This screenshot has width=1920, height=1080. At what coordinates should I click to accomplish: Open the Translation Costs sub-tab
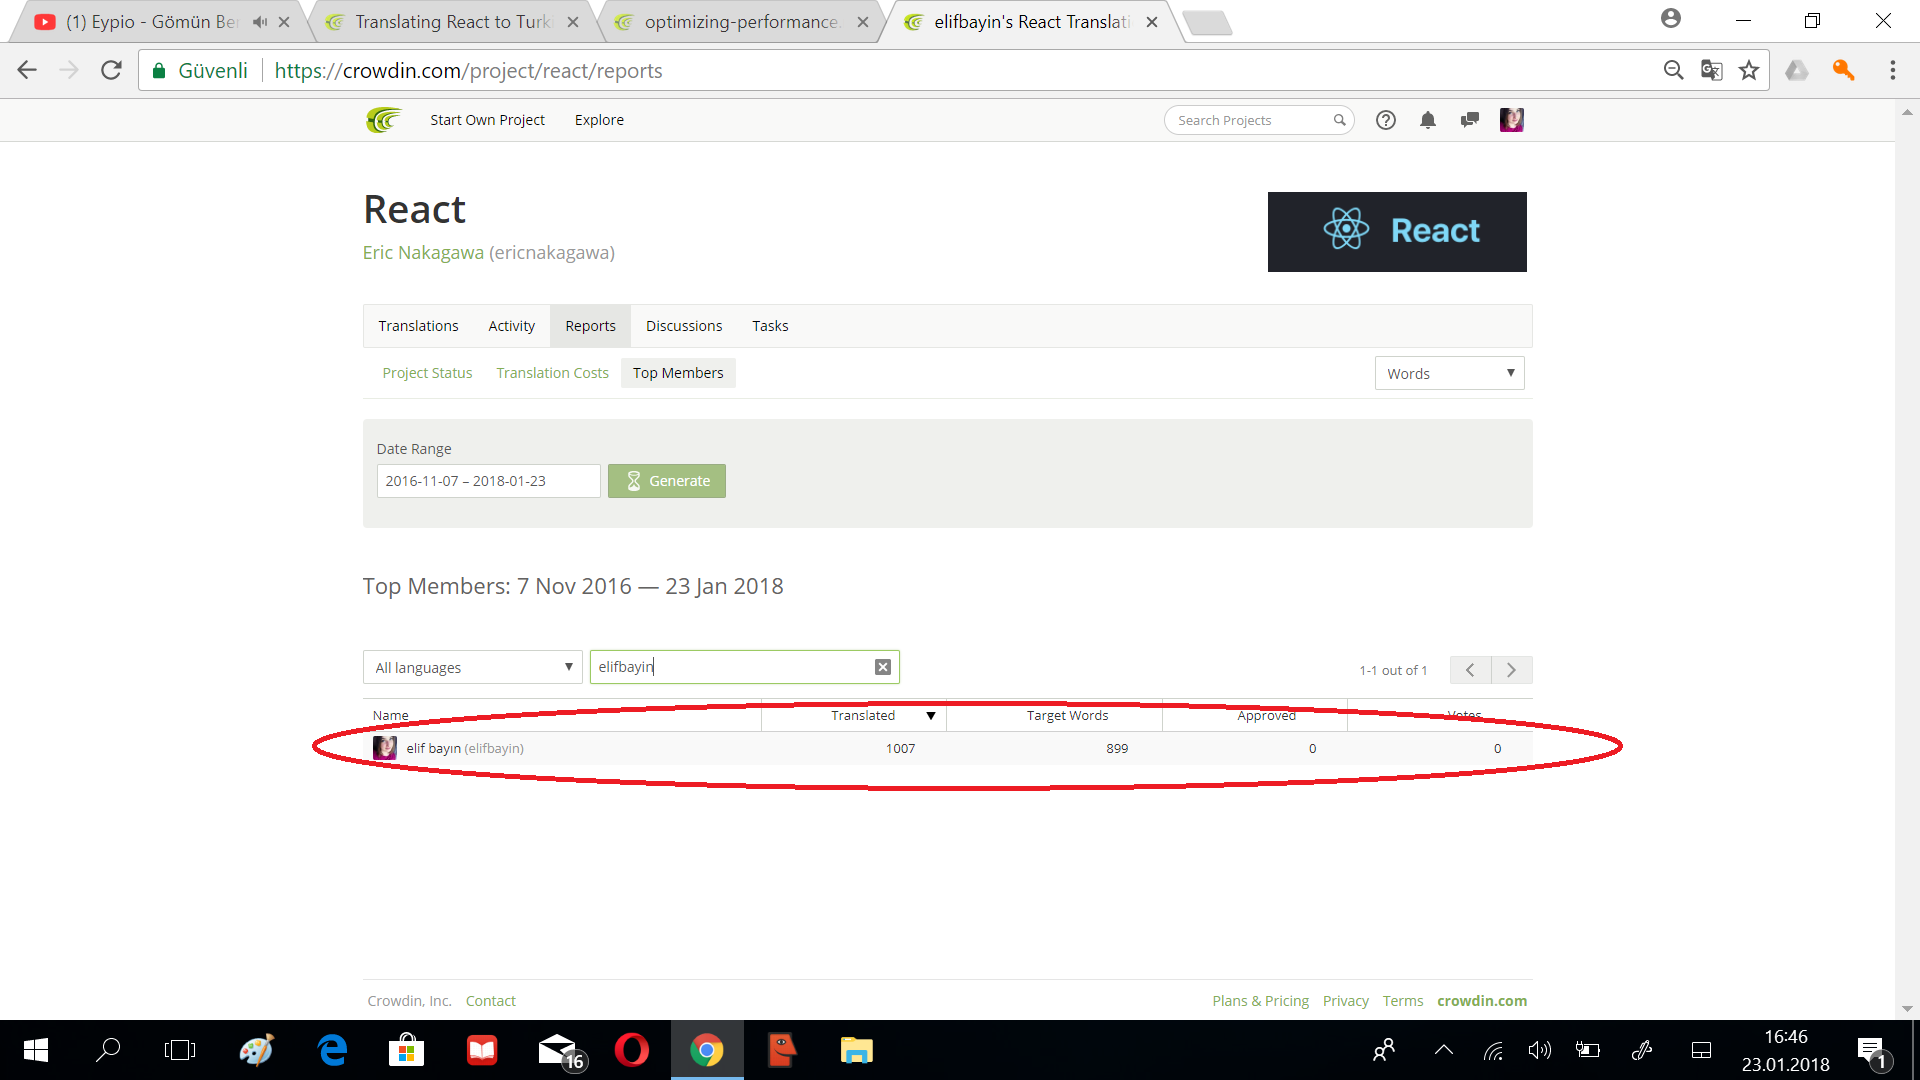click(552, 373)
